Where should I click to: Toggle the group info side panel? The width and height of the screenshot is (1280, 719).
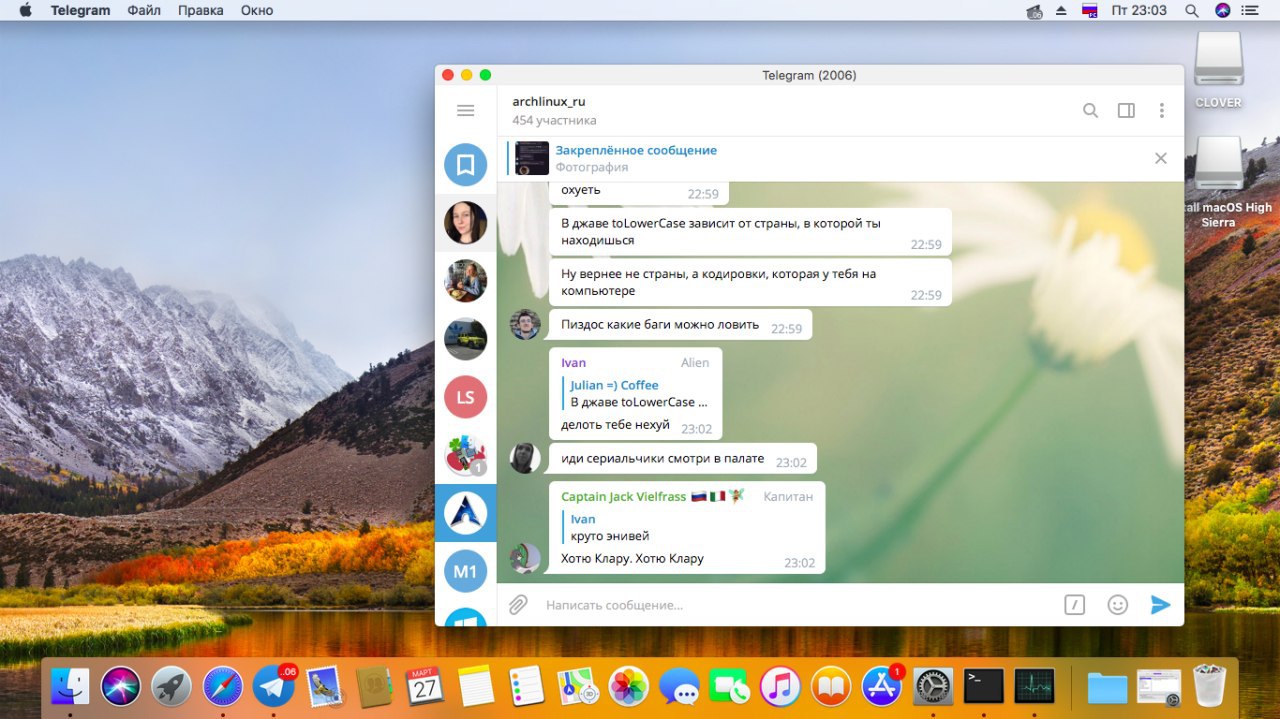coord(1126,111)
